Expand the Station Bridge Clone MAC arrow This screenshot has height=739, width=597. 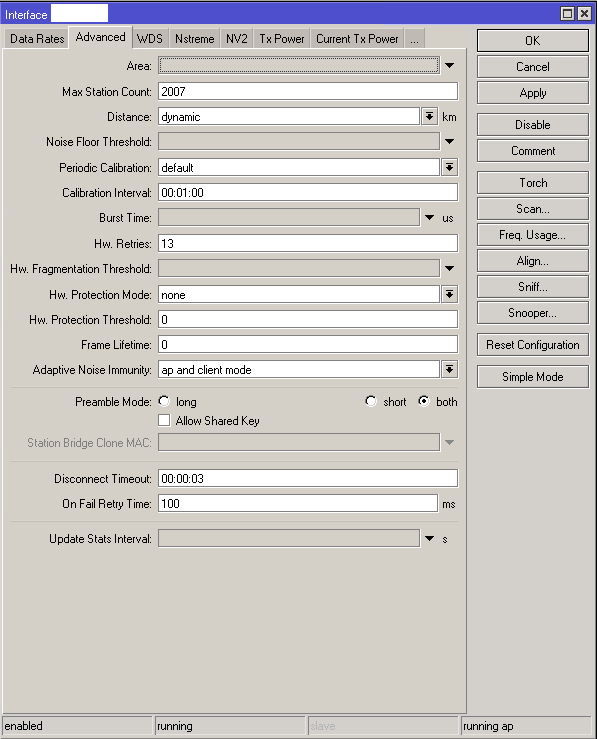[x=450, y=442]
